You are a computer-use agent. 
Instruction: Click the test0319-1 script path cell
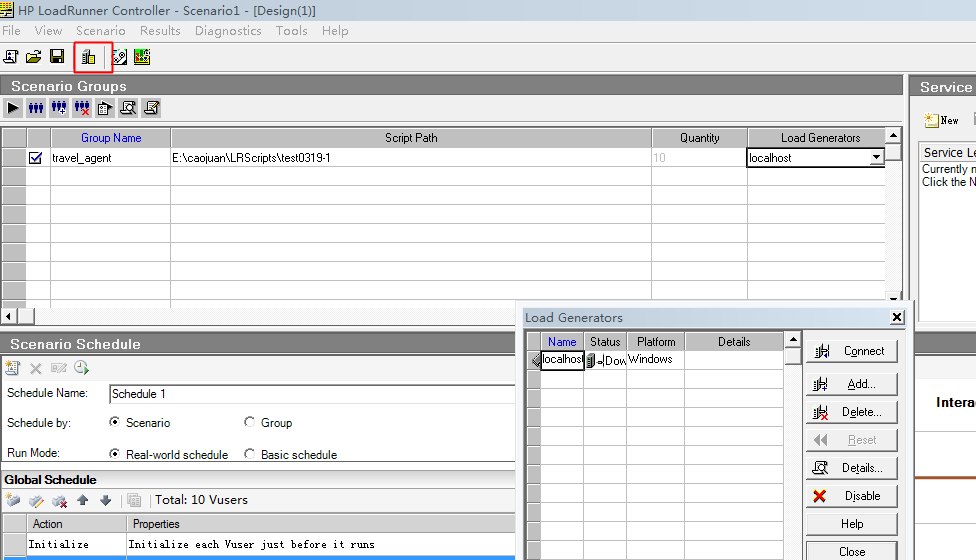point(411,158)
